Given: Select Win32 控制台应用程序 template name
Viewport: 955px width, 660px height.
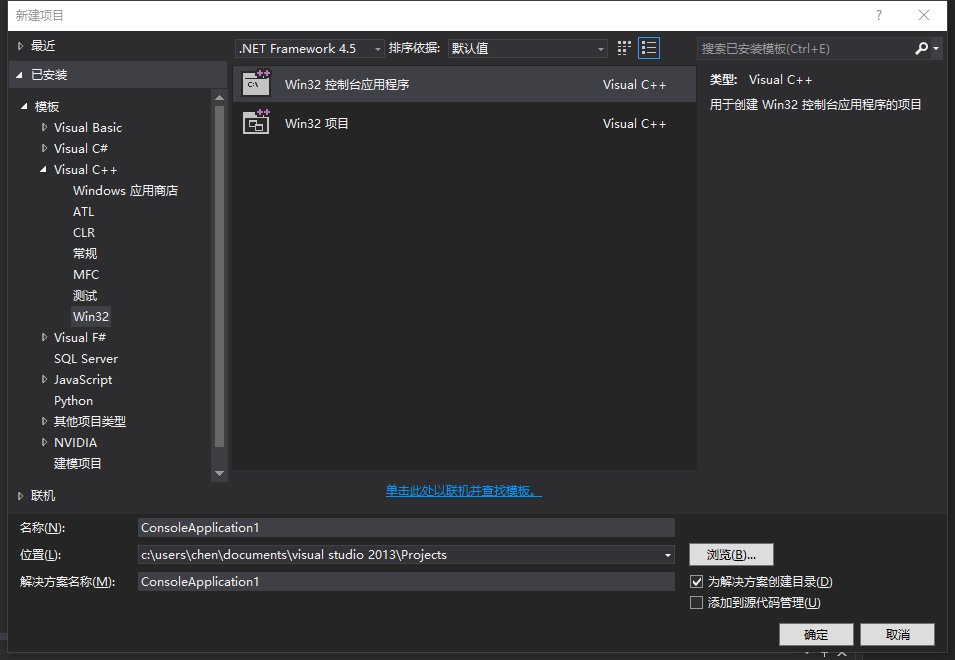Looking at the screenshot, I should (347, 85).
